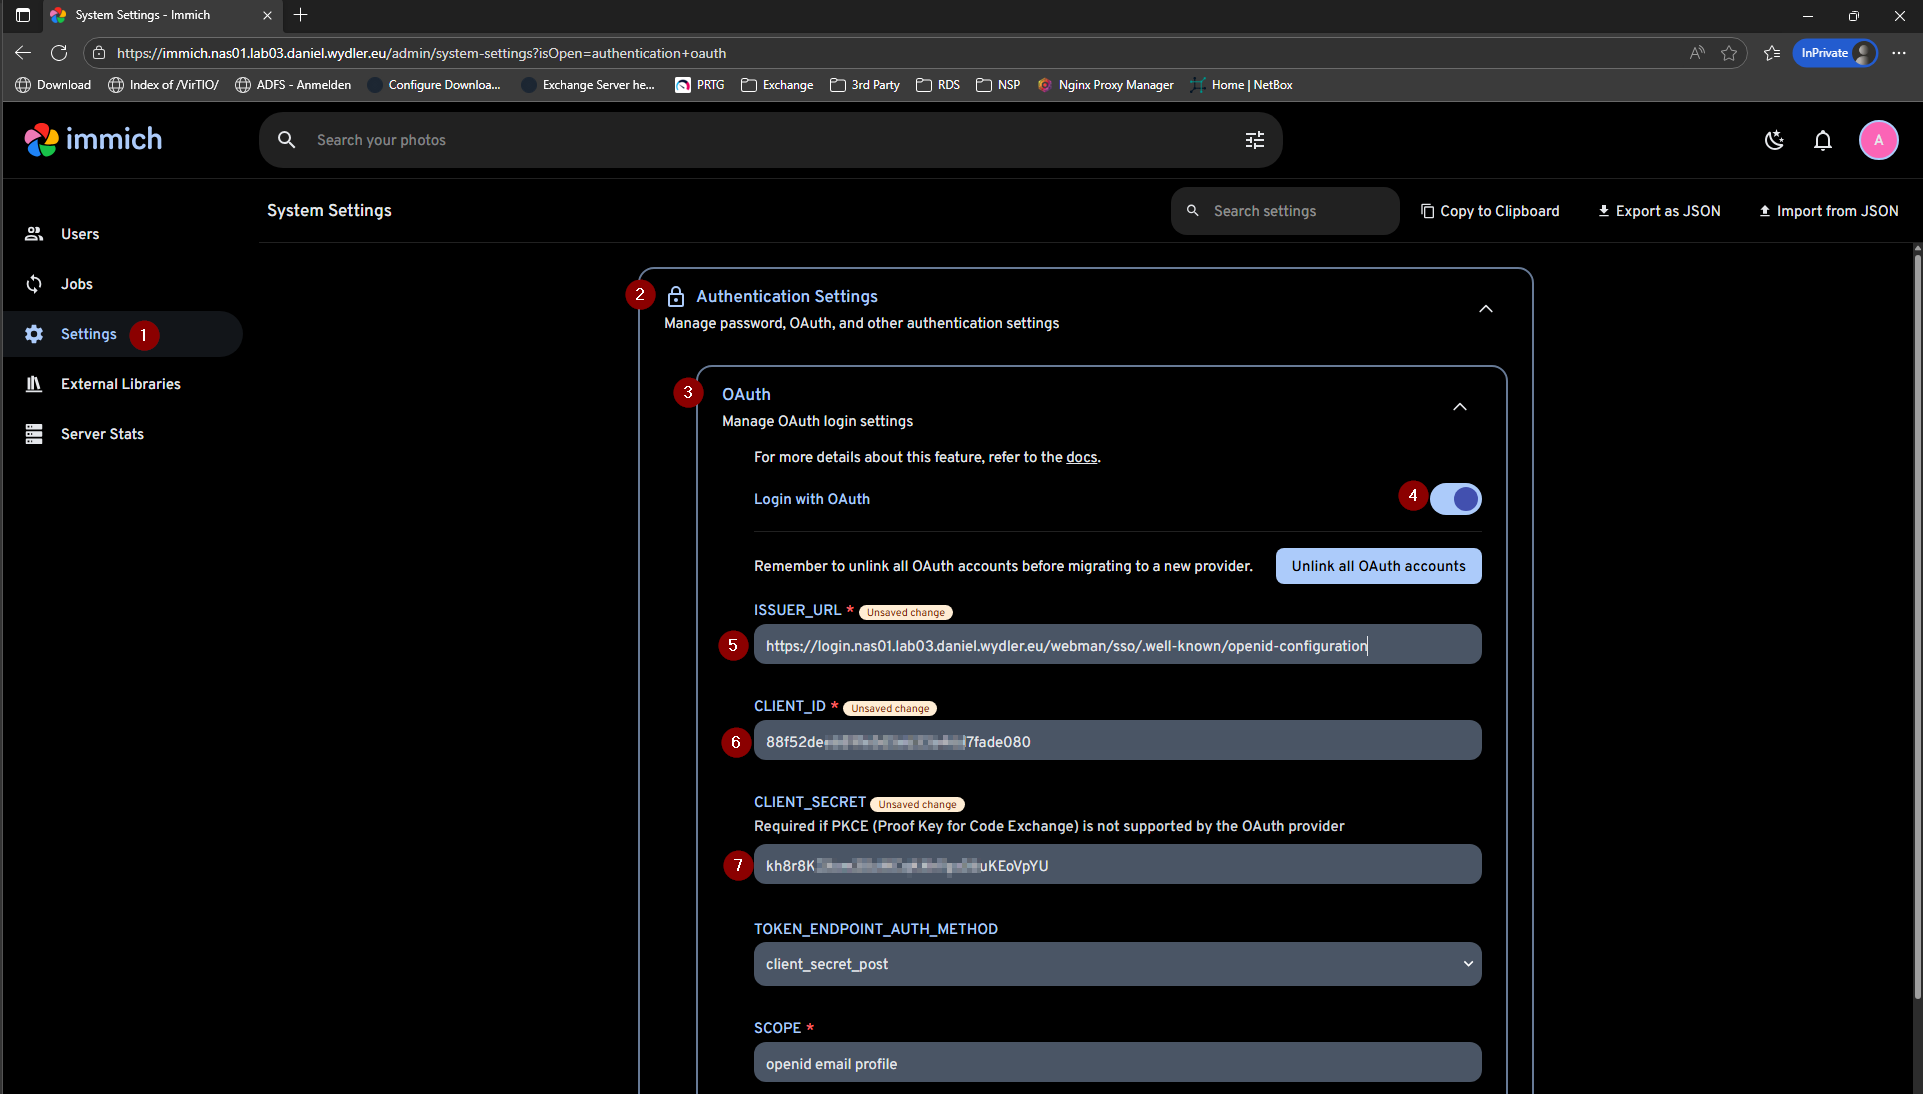Click the Immich logo icon

(x=41, y=140)
